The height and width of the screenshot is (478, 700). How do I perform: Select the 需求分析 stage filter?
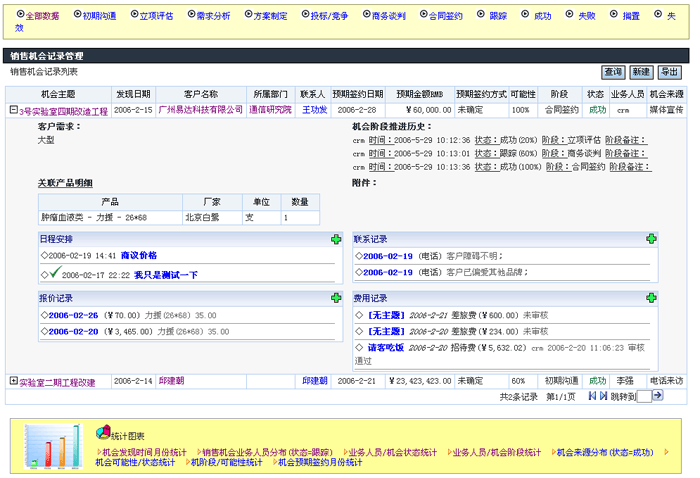point(213,16)
